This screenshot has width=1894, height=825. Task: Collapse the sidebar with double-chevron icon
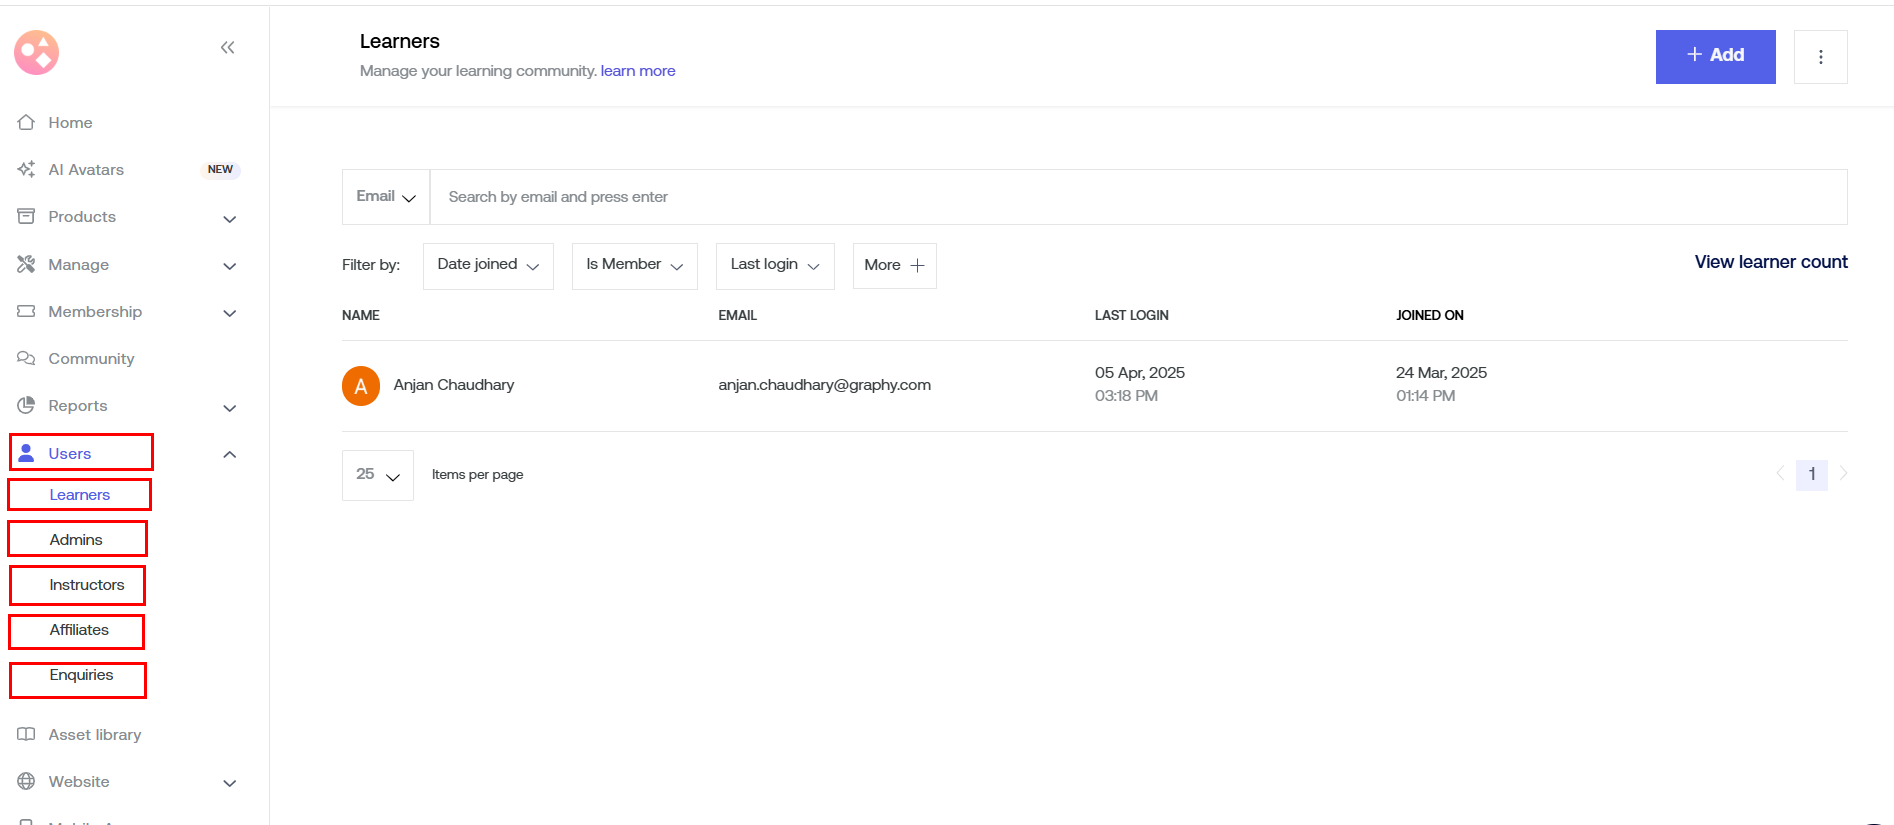click(227, 48)
